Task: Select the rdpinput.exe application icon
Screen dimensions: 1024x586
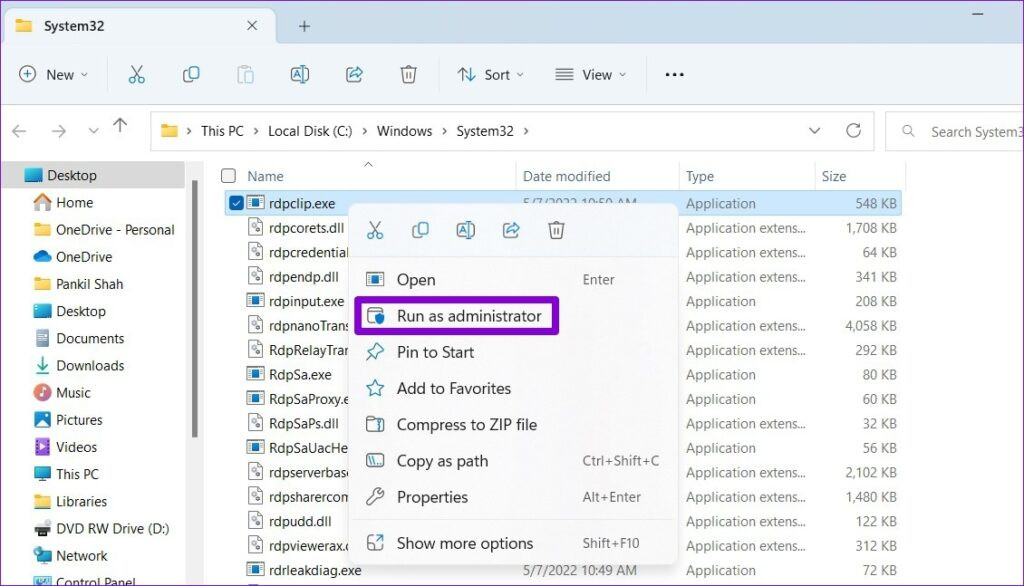Action: (x=255, y=301)
